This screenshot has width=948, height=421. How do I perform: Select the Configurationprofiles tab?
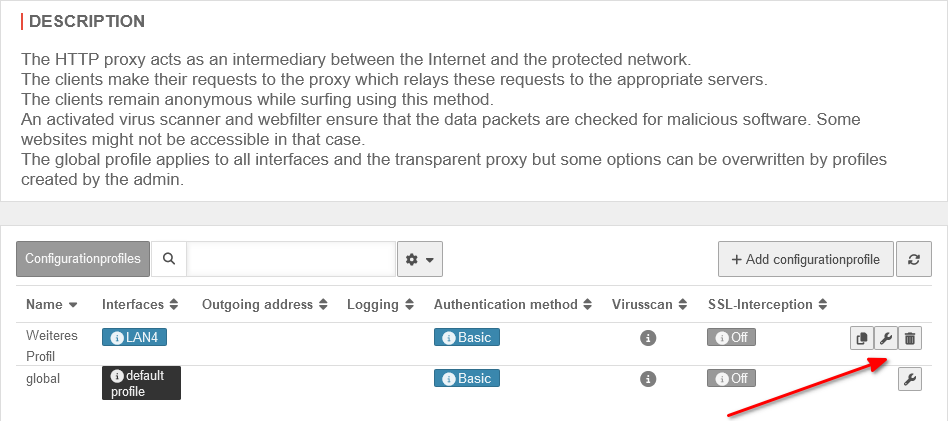[x=83, y=259]
